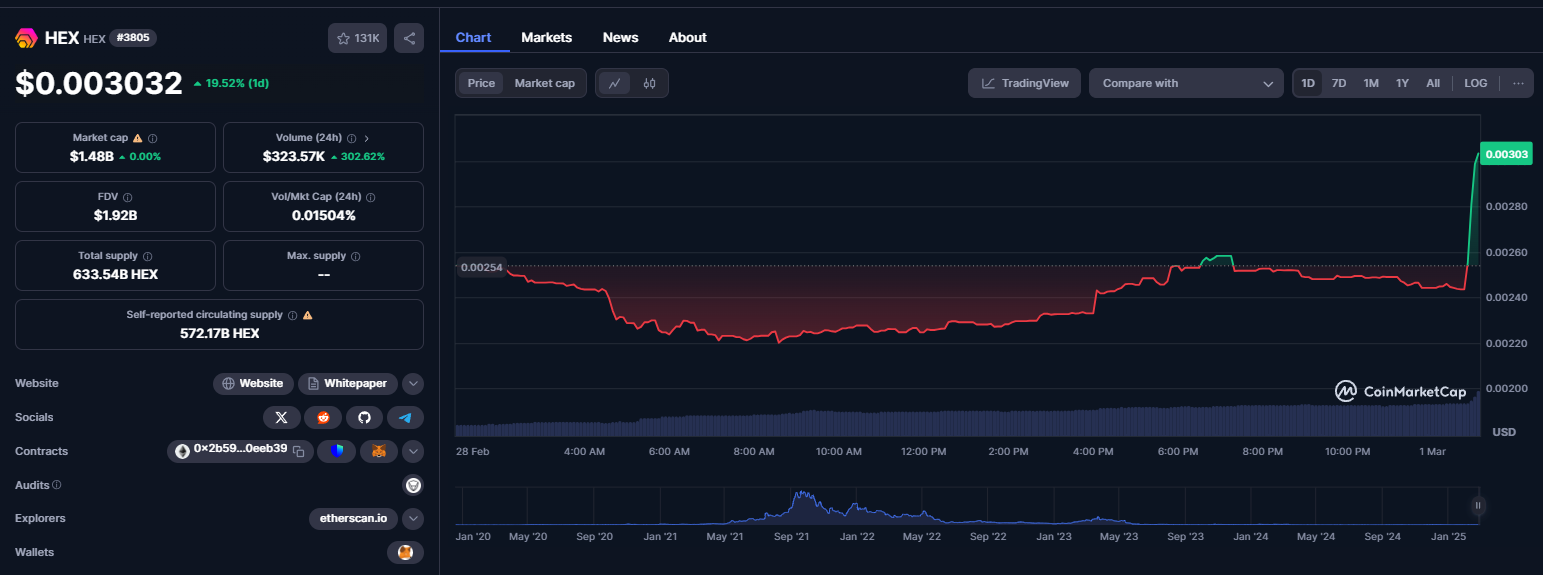Open the Whitepaper link
Viewport: 1543px width, 575px height.
click(348, 383)
